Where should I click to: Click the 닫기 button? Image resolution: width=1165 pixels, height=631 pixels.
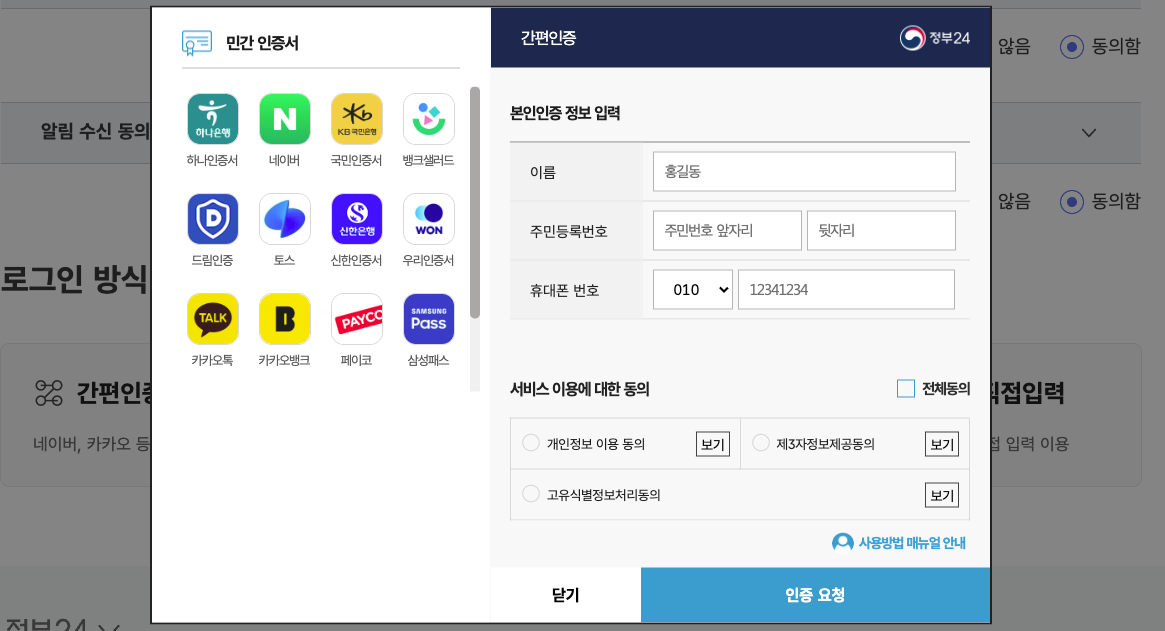point(565,595)
